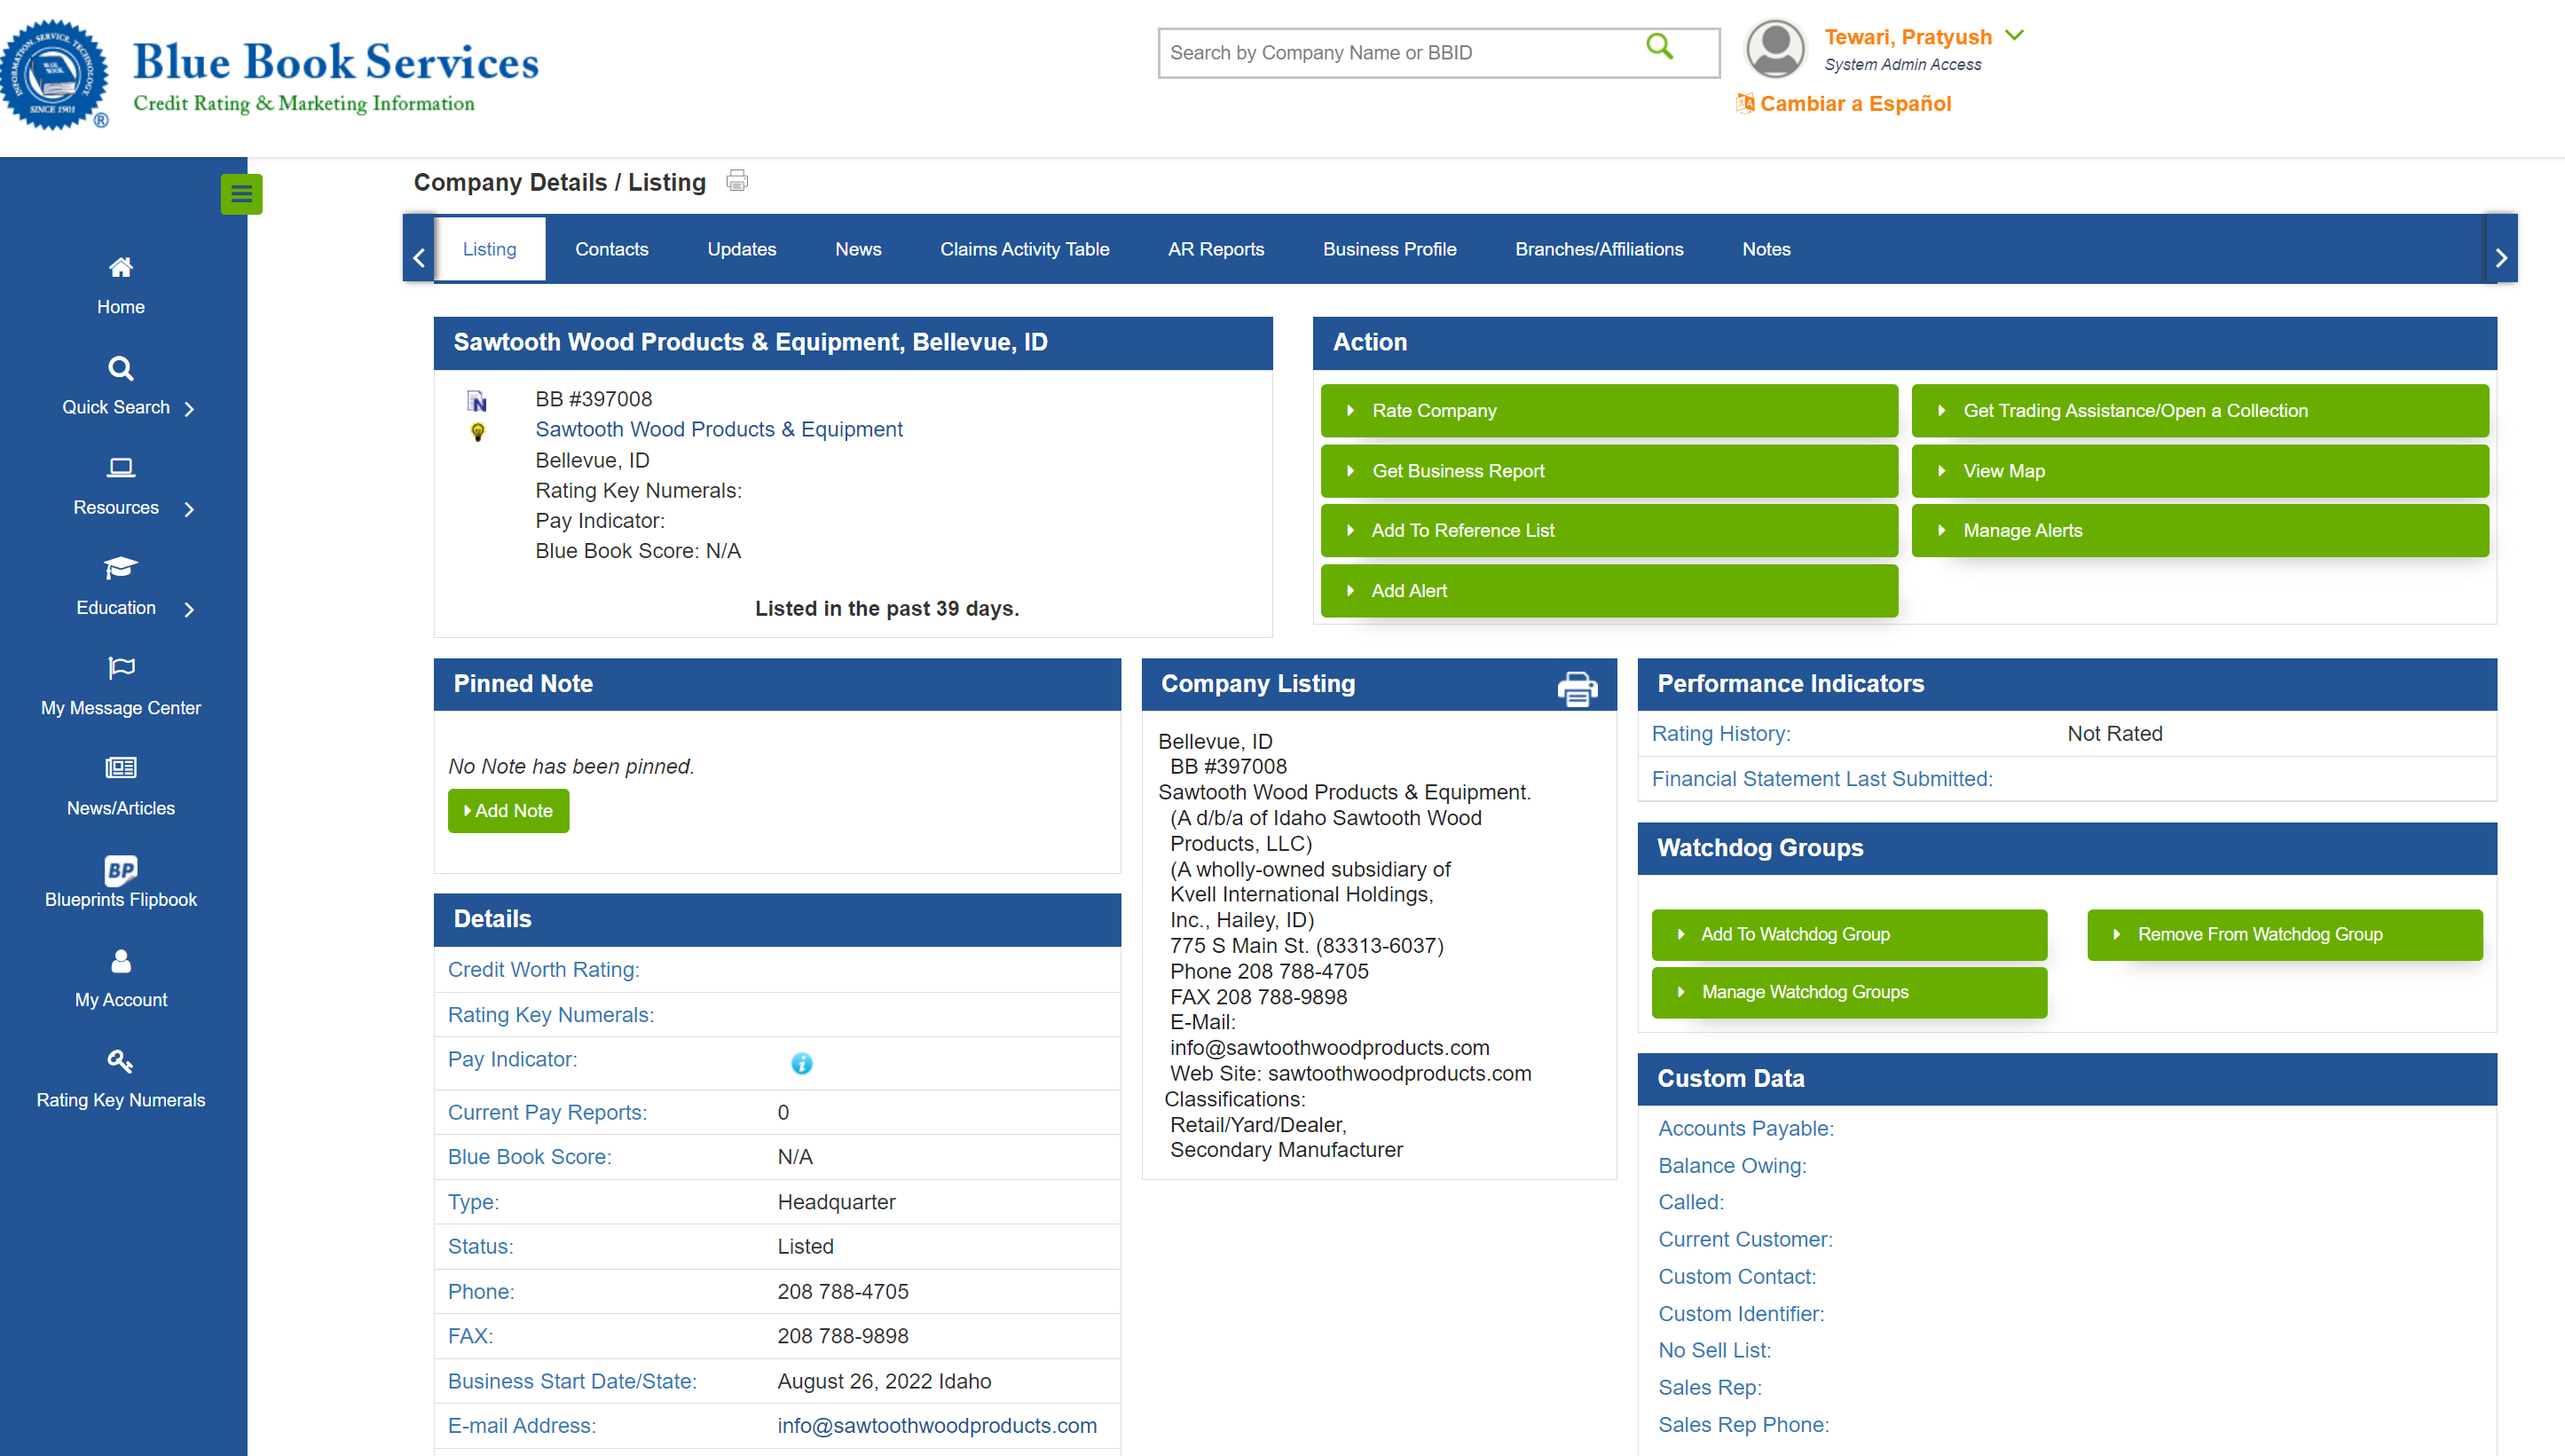Open My Message Center flag icon
Screen dimensions: 2565x1456
[x=121, y=667]
